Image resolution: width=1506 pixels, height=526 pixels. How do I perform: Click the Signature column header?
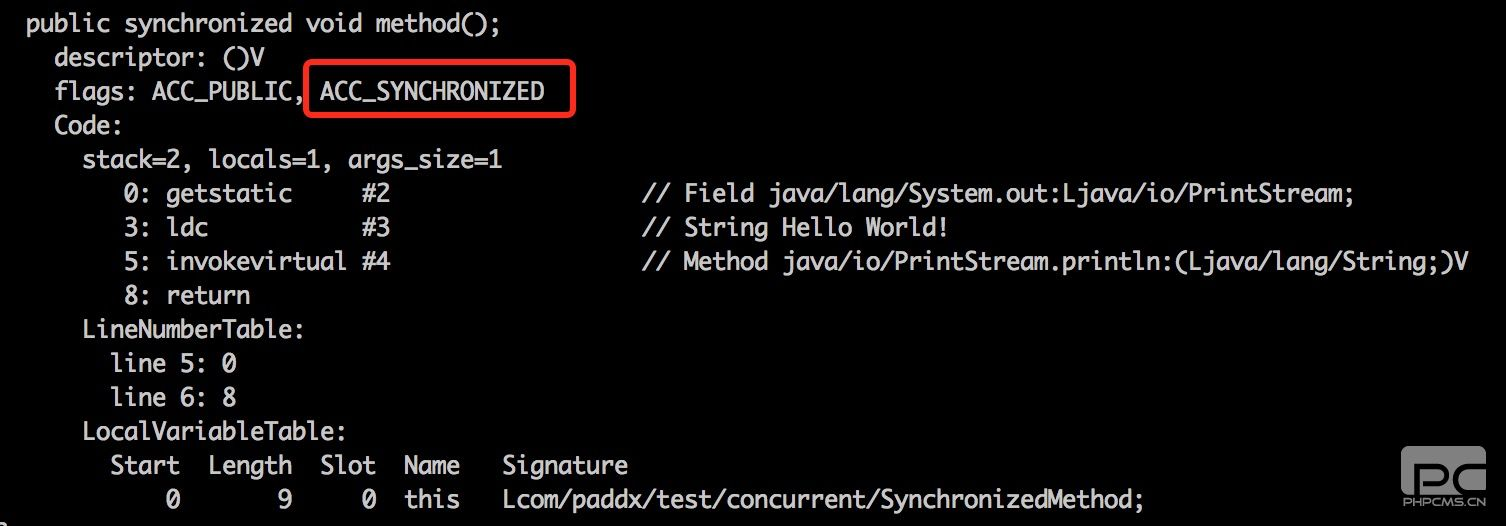click(565, 466)
